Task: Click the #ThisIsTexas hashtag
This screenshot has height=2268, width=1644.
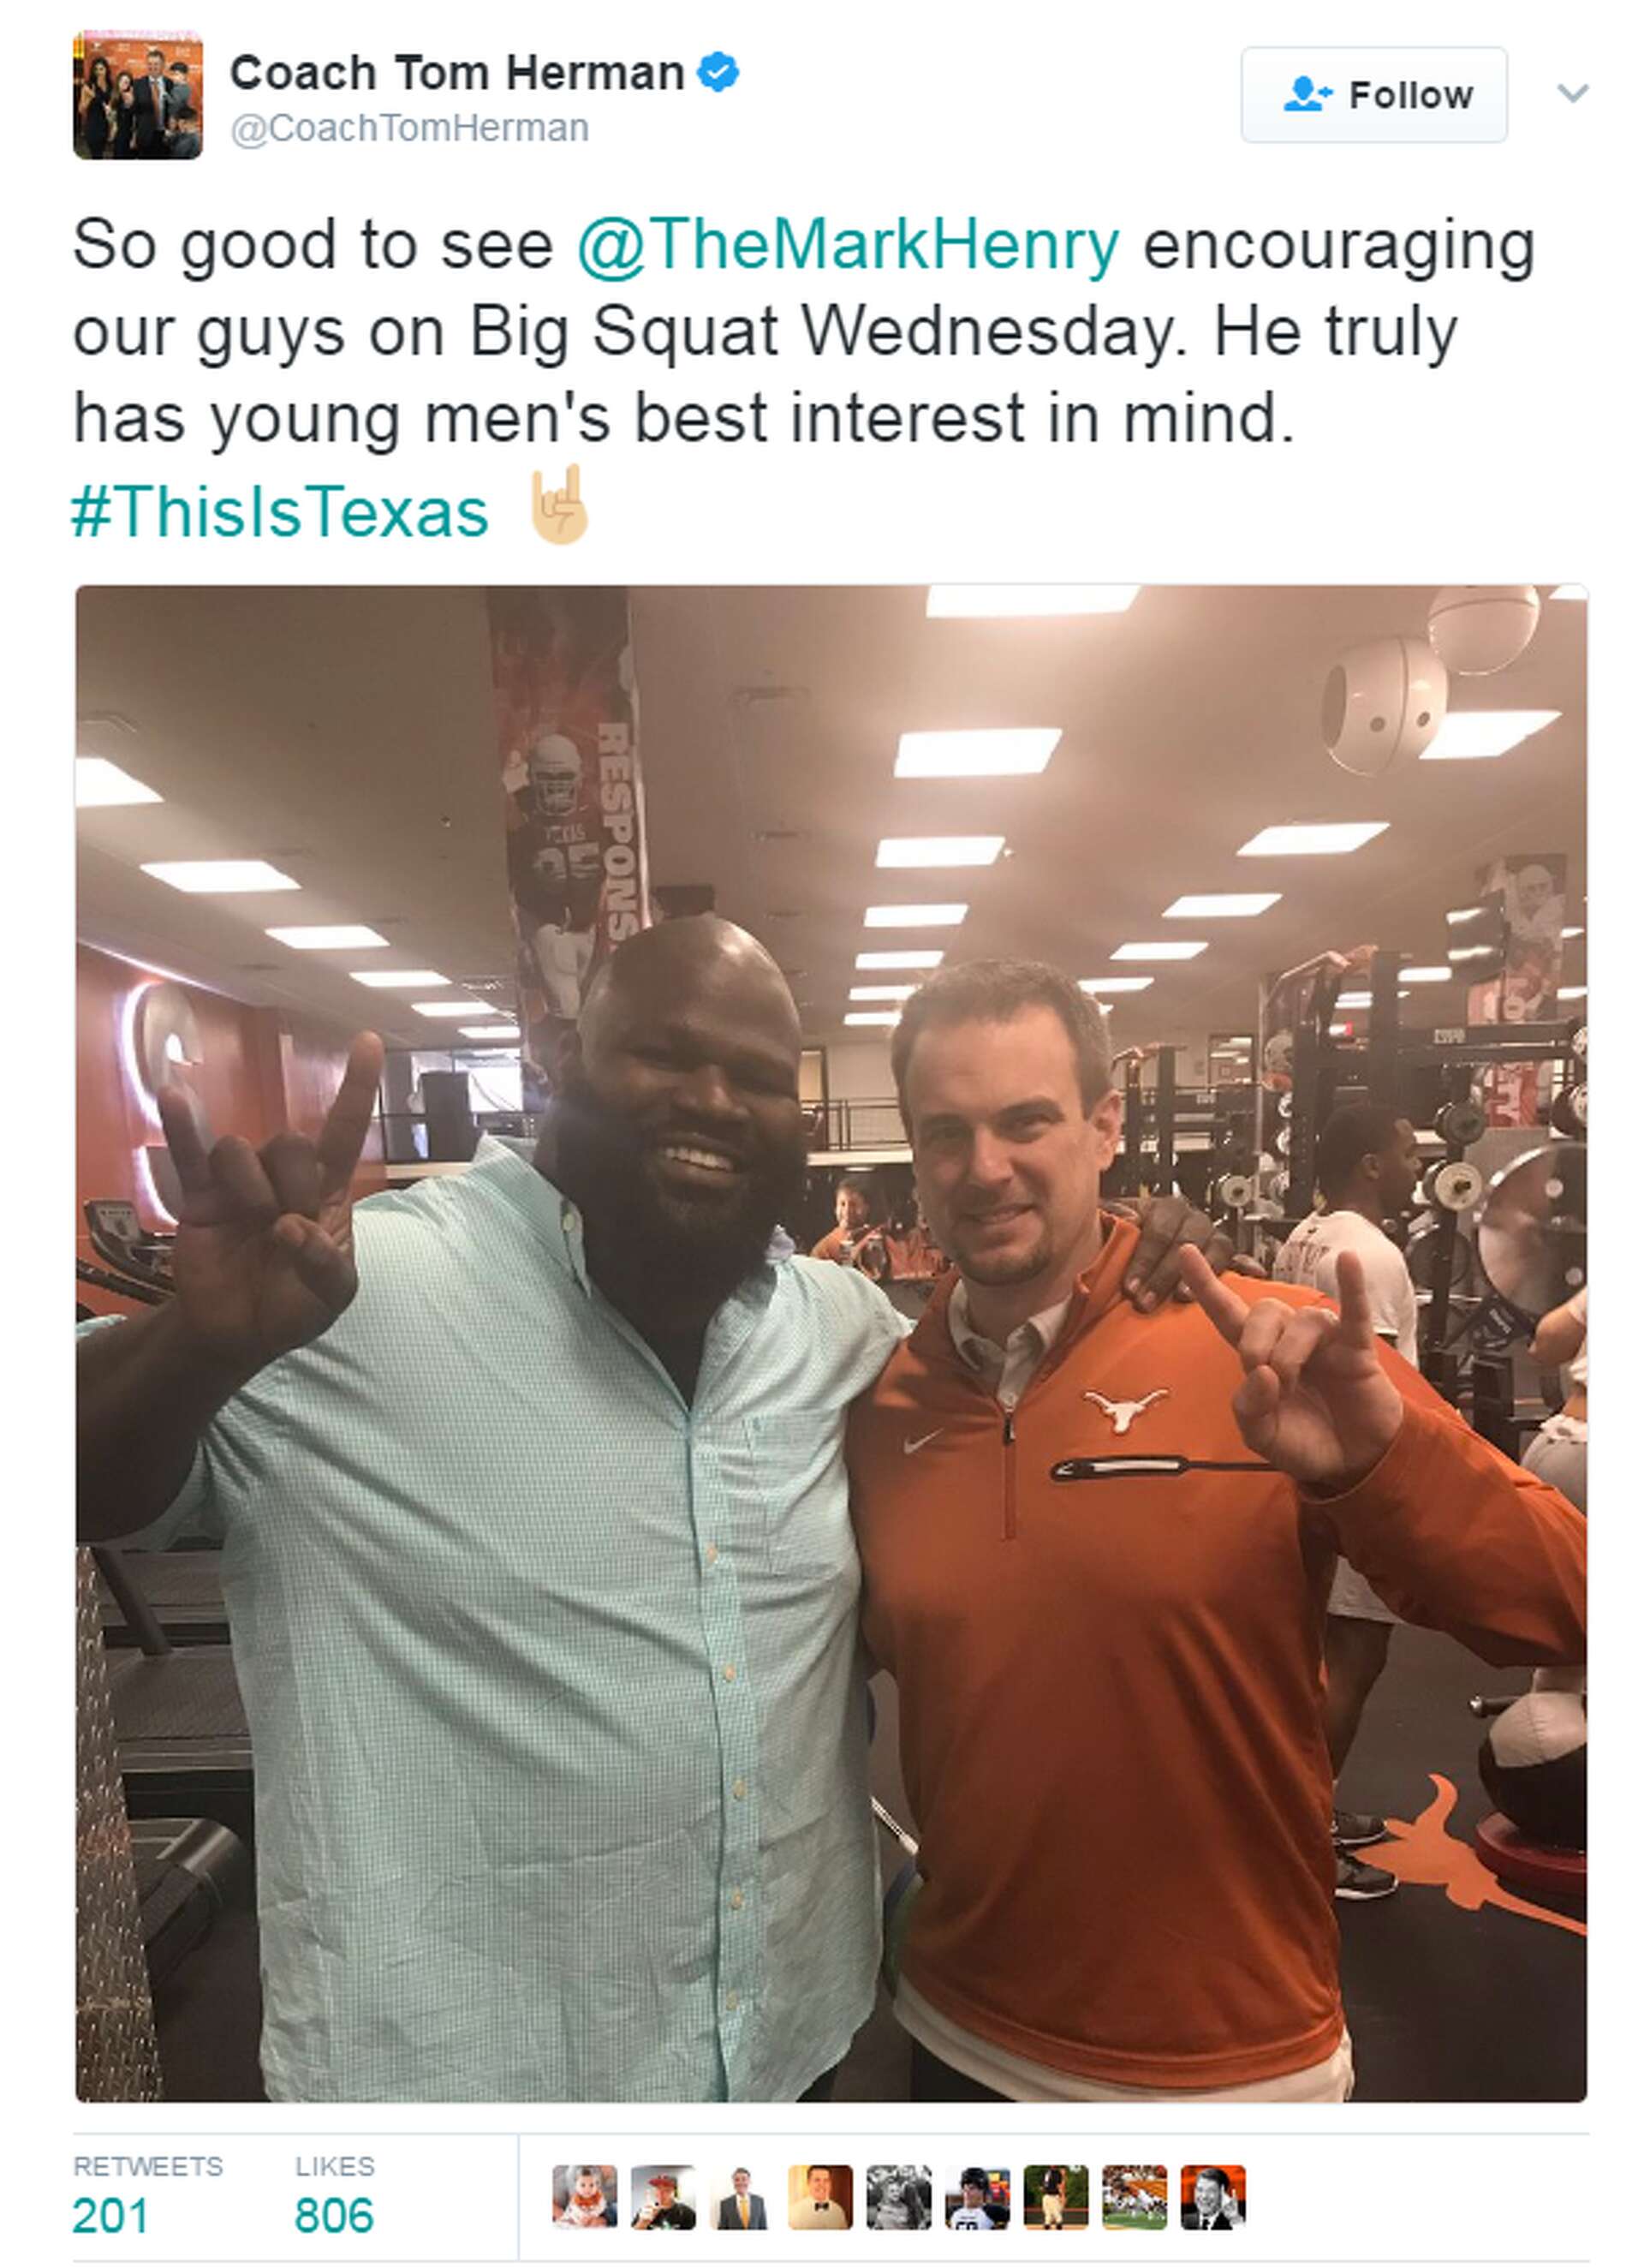Action: coord(280,512)
